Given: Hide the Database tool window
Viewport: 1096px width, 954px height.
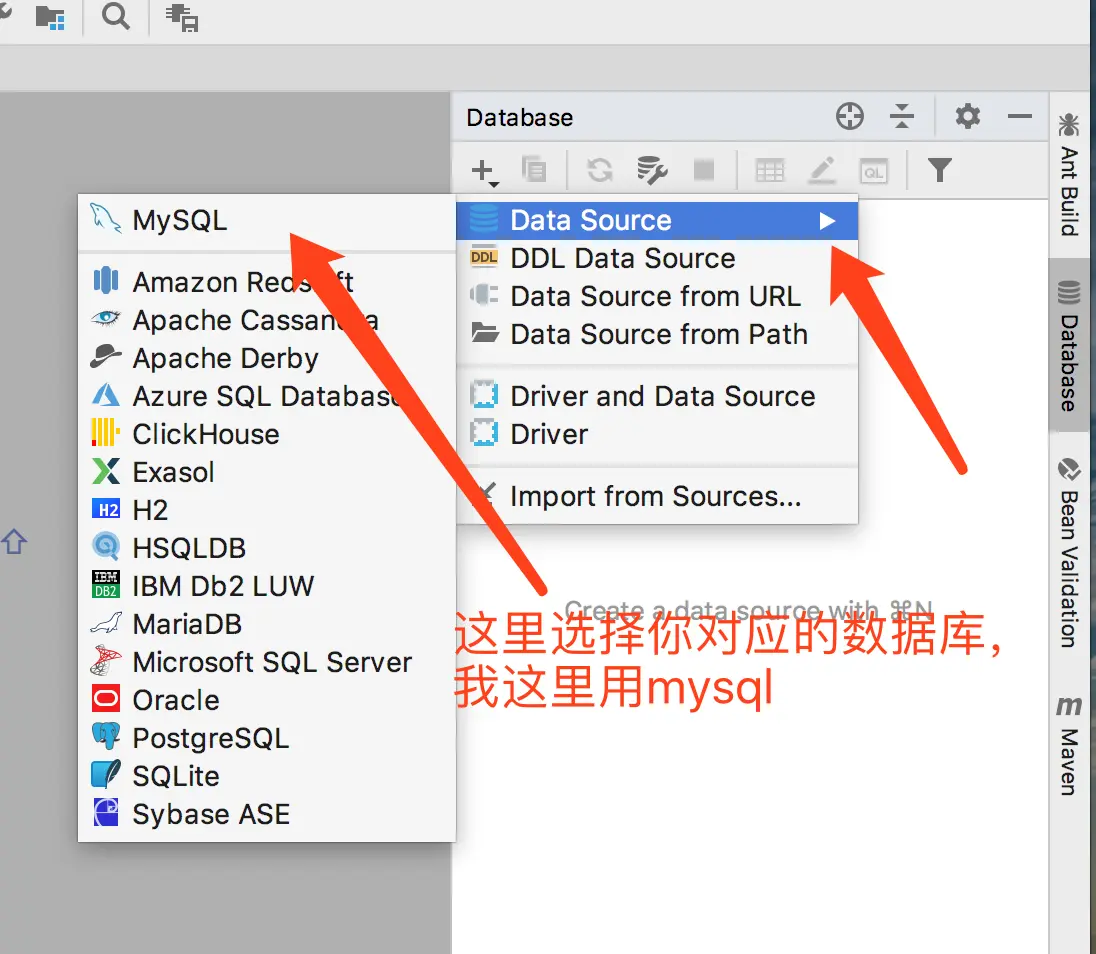Looking at the screenshot, I should click(1020, 116).
